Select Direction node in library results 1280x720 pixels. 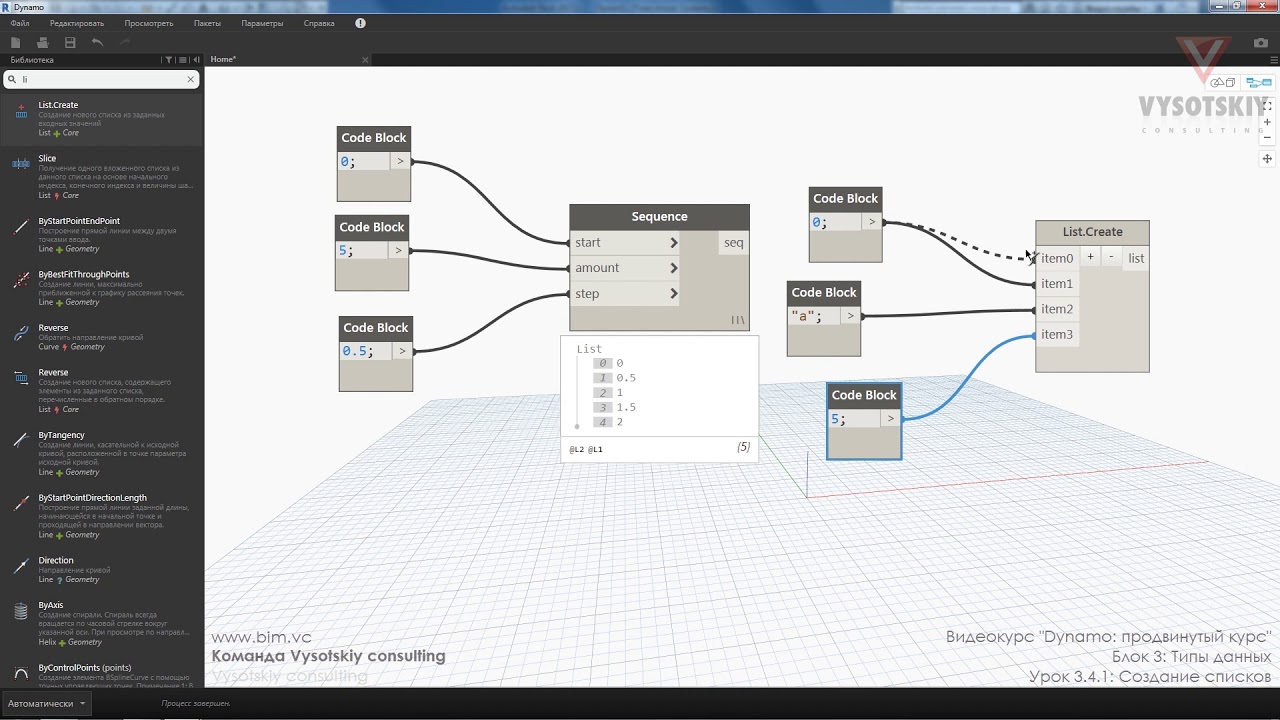click(x=101, y=570)
